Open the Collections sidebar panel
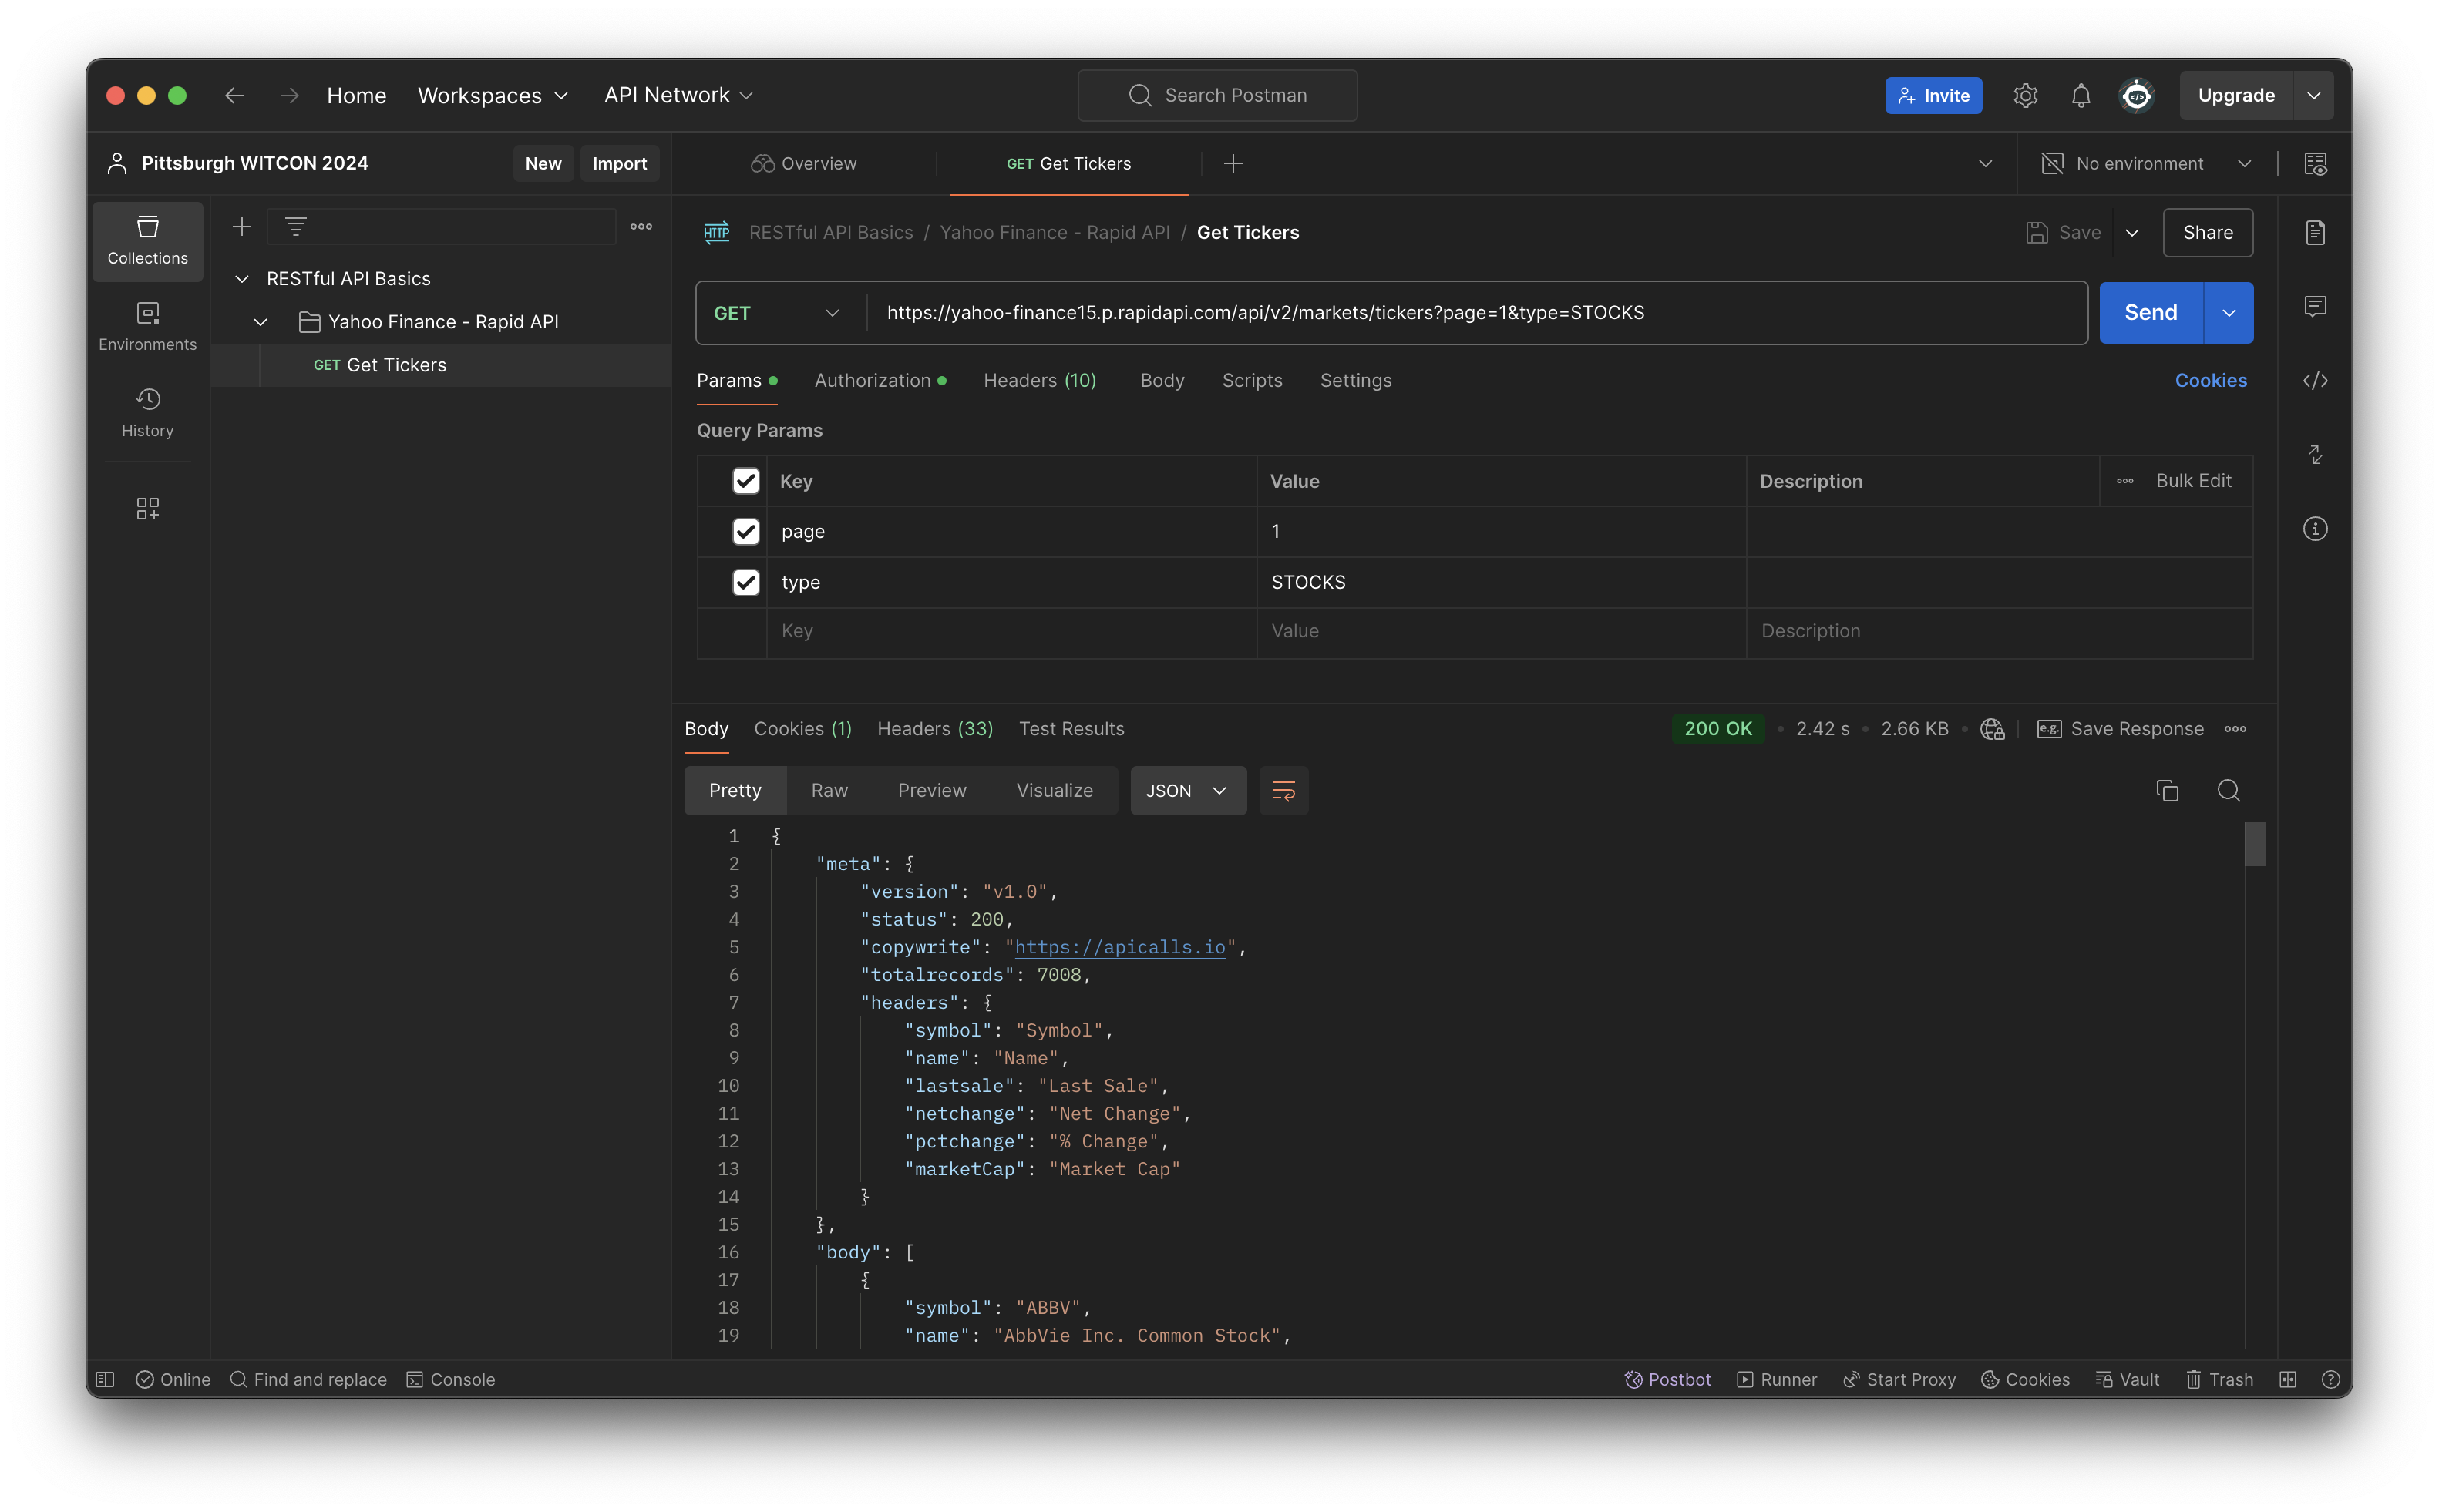This screenshot has height=1512, width=2439. click(147, 240)
